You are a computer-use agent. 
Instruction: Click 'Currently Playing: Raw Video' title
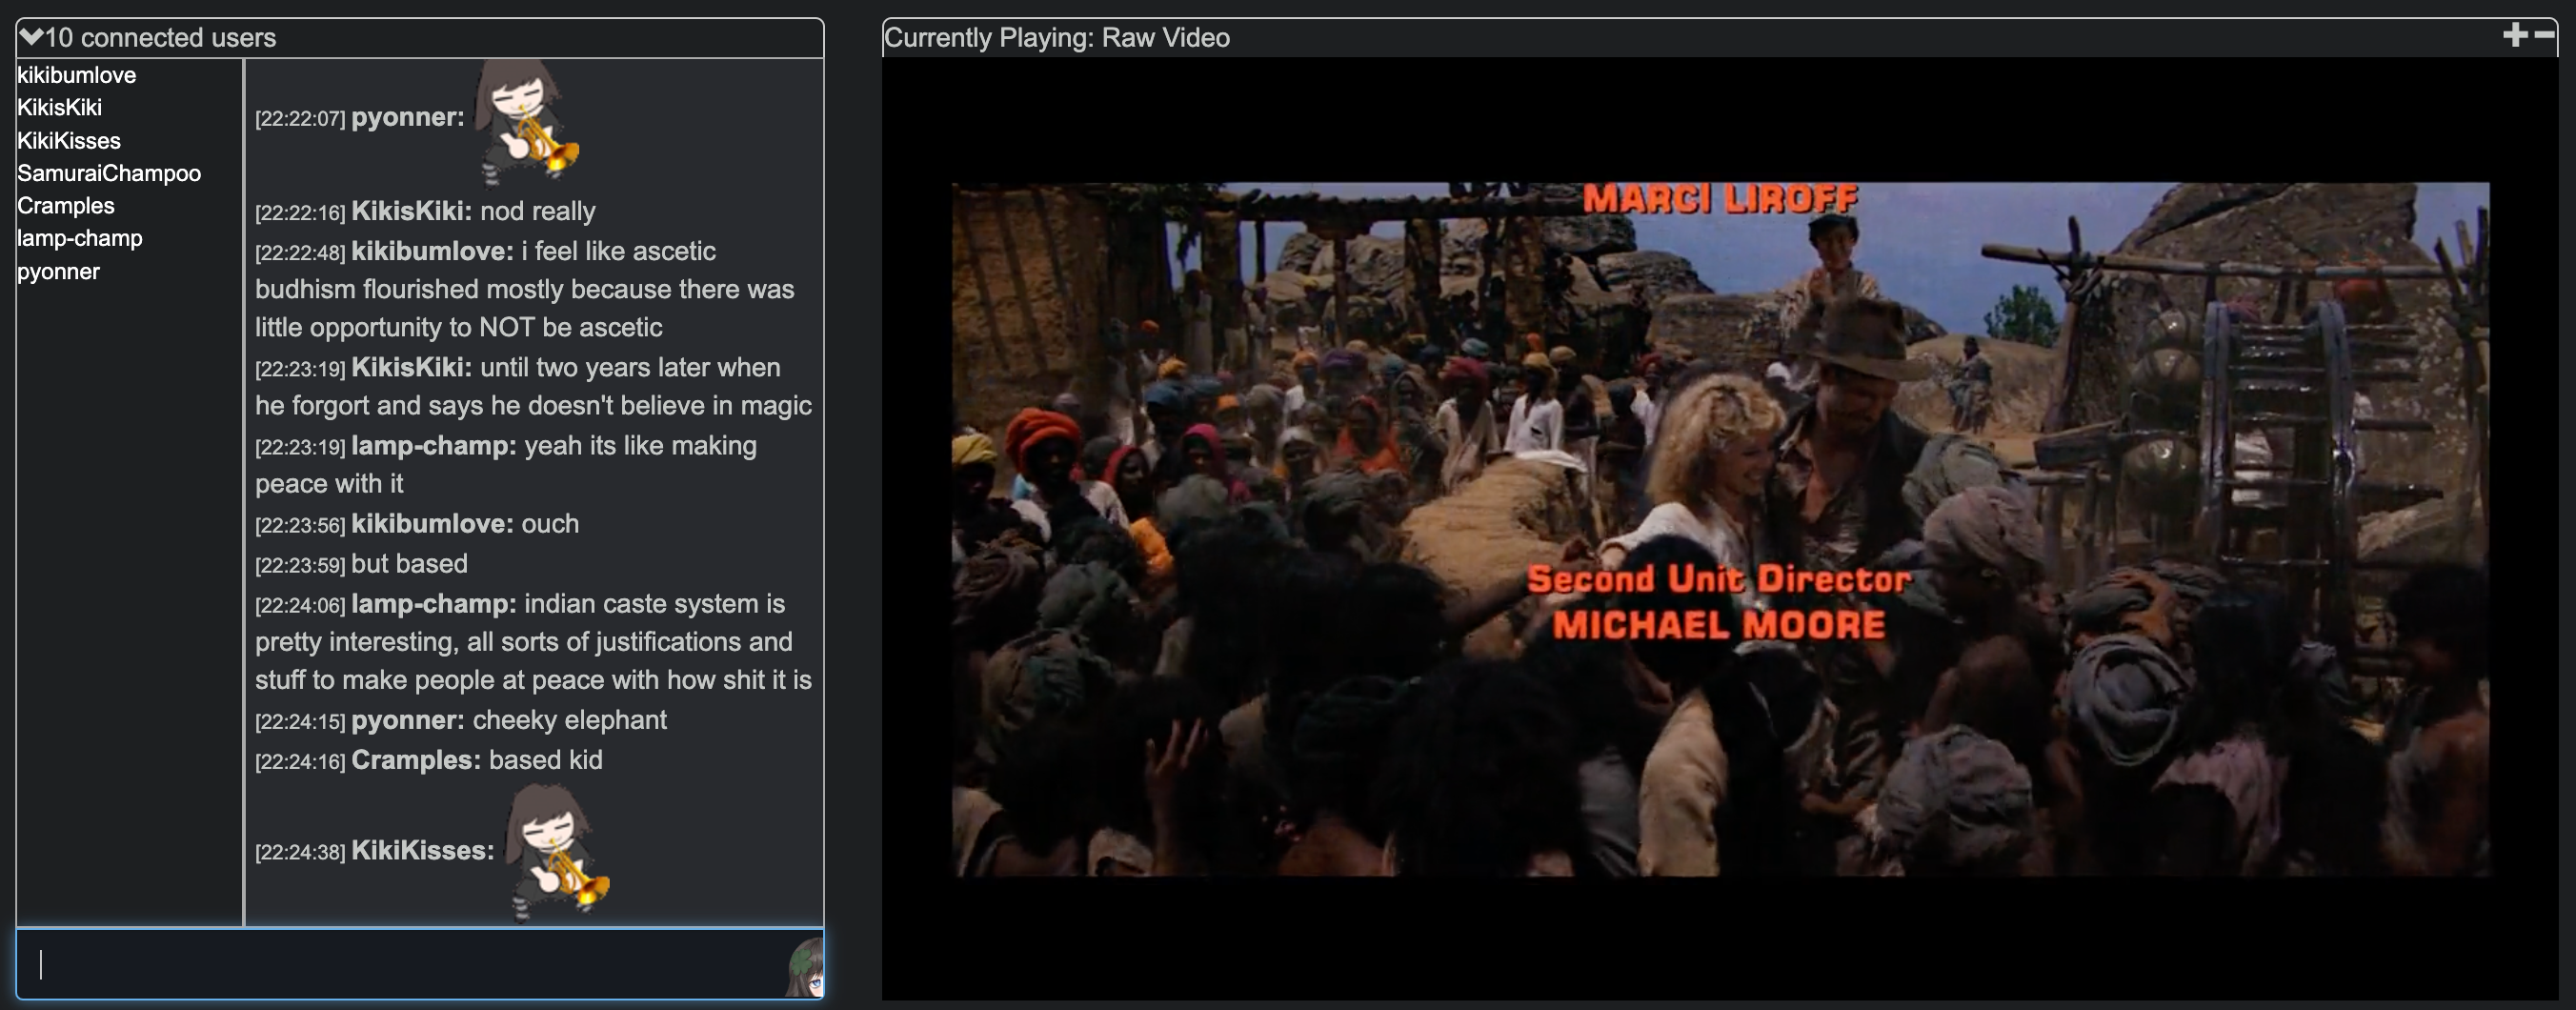(x=1057, y=37)
